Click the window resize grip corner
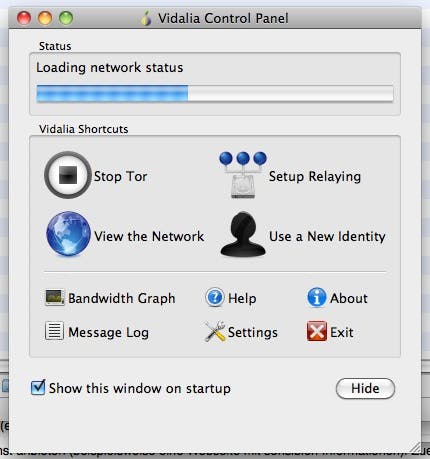 tap(415, 447)
